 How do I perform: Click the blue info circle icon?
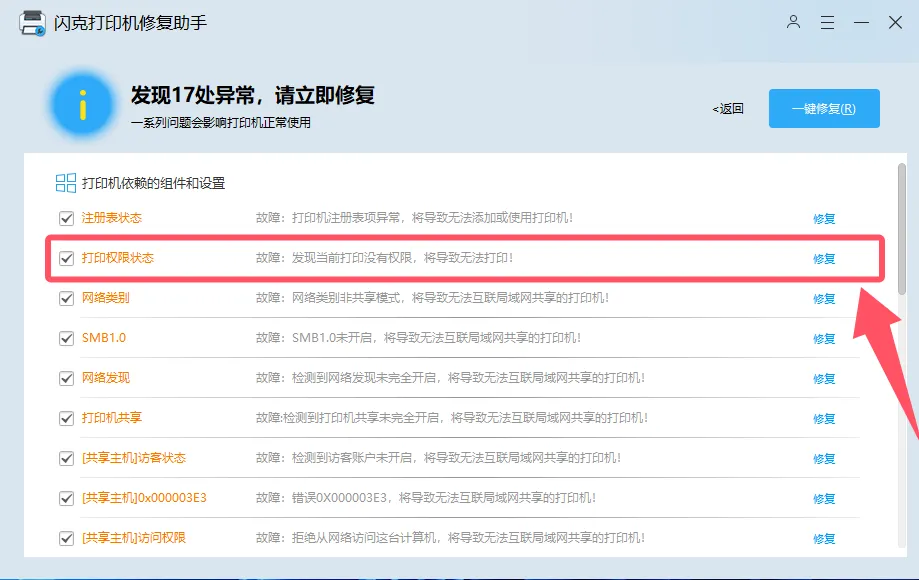click(x=82, y=105)
